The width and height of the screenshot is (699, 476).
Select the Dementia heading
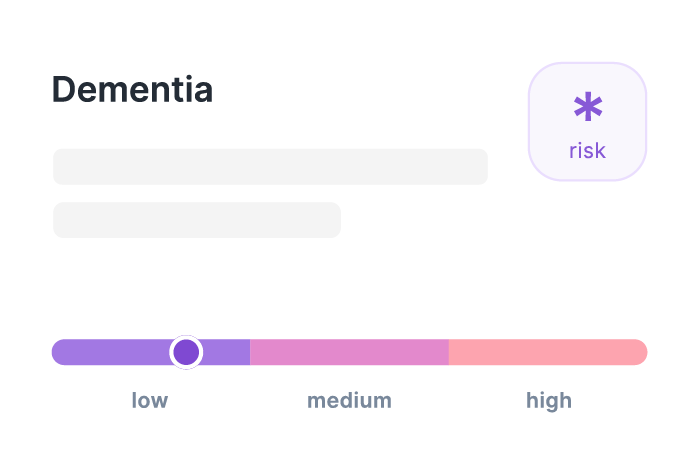[132, 89]
